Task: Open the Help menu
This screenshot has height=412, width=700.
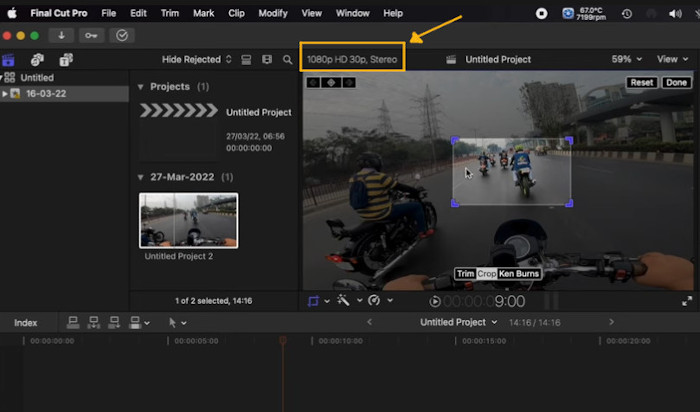Action: [x=393, y=13]
